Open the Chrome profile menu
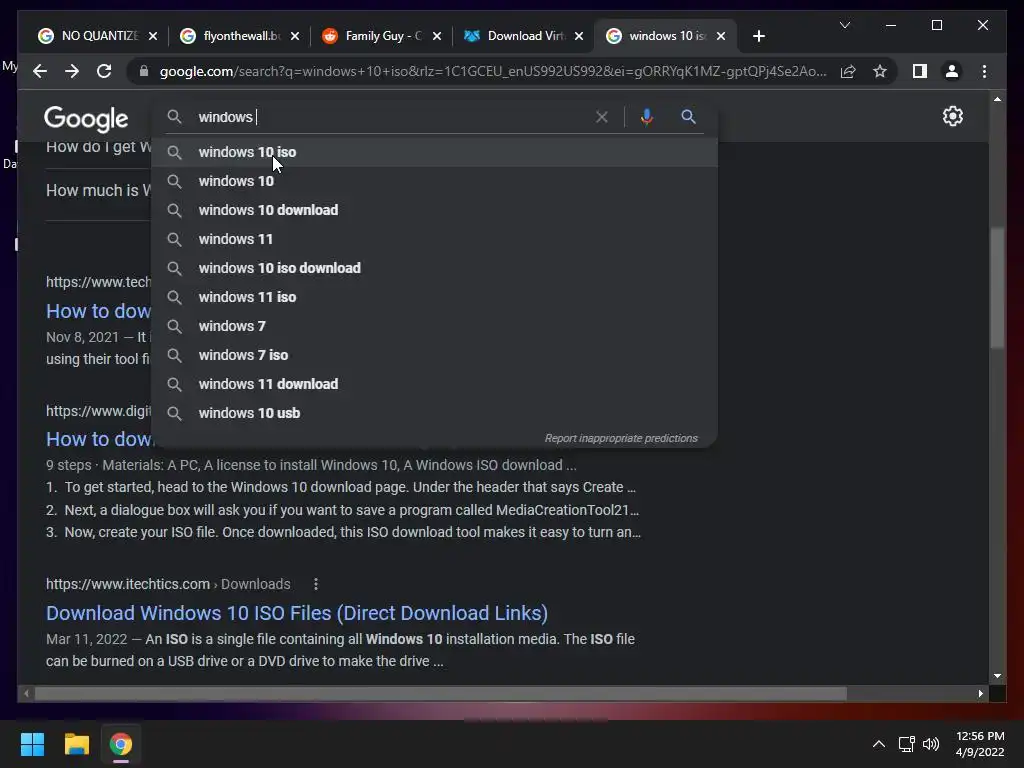Screen dimensions: 1024x768 click(x=952, y=71)
